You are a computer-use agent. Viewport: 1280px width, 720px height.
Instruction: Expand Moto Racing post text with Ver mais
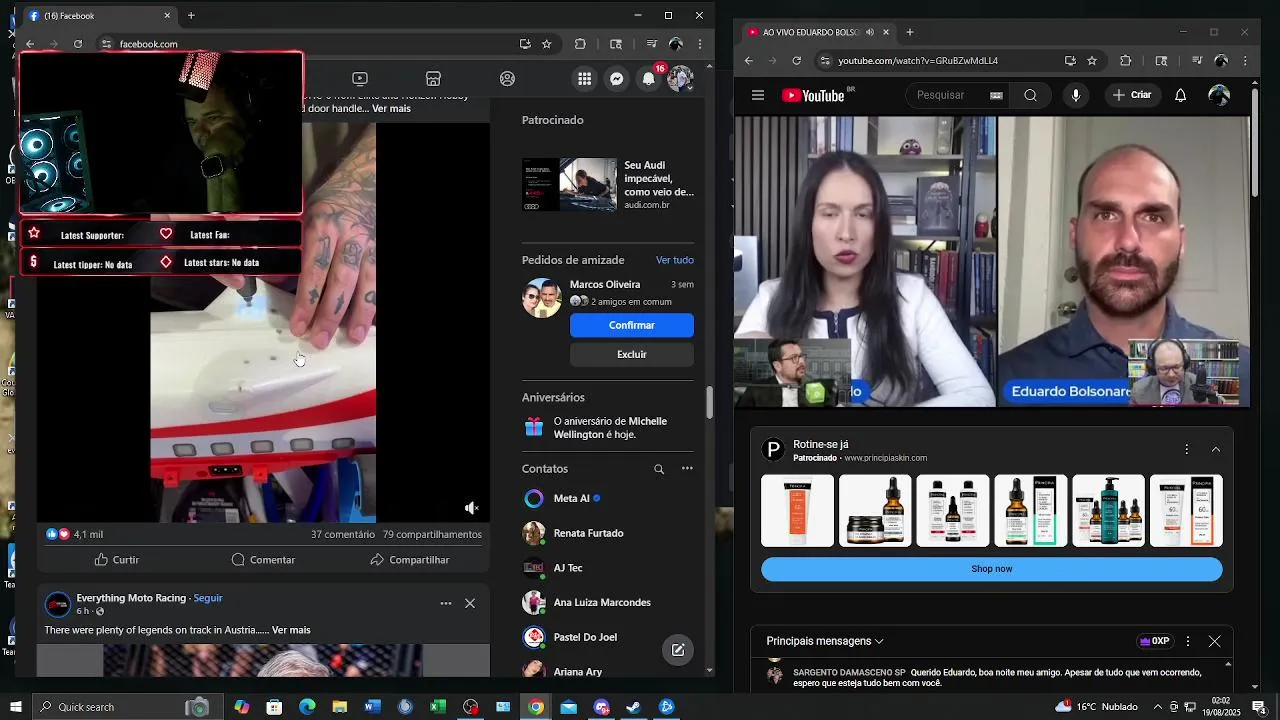[291, 630]
